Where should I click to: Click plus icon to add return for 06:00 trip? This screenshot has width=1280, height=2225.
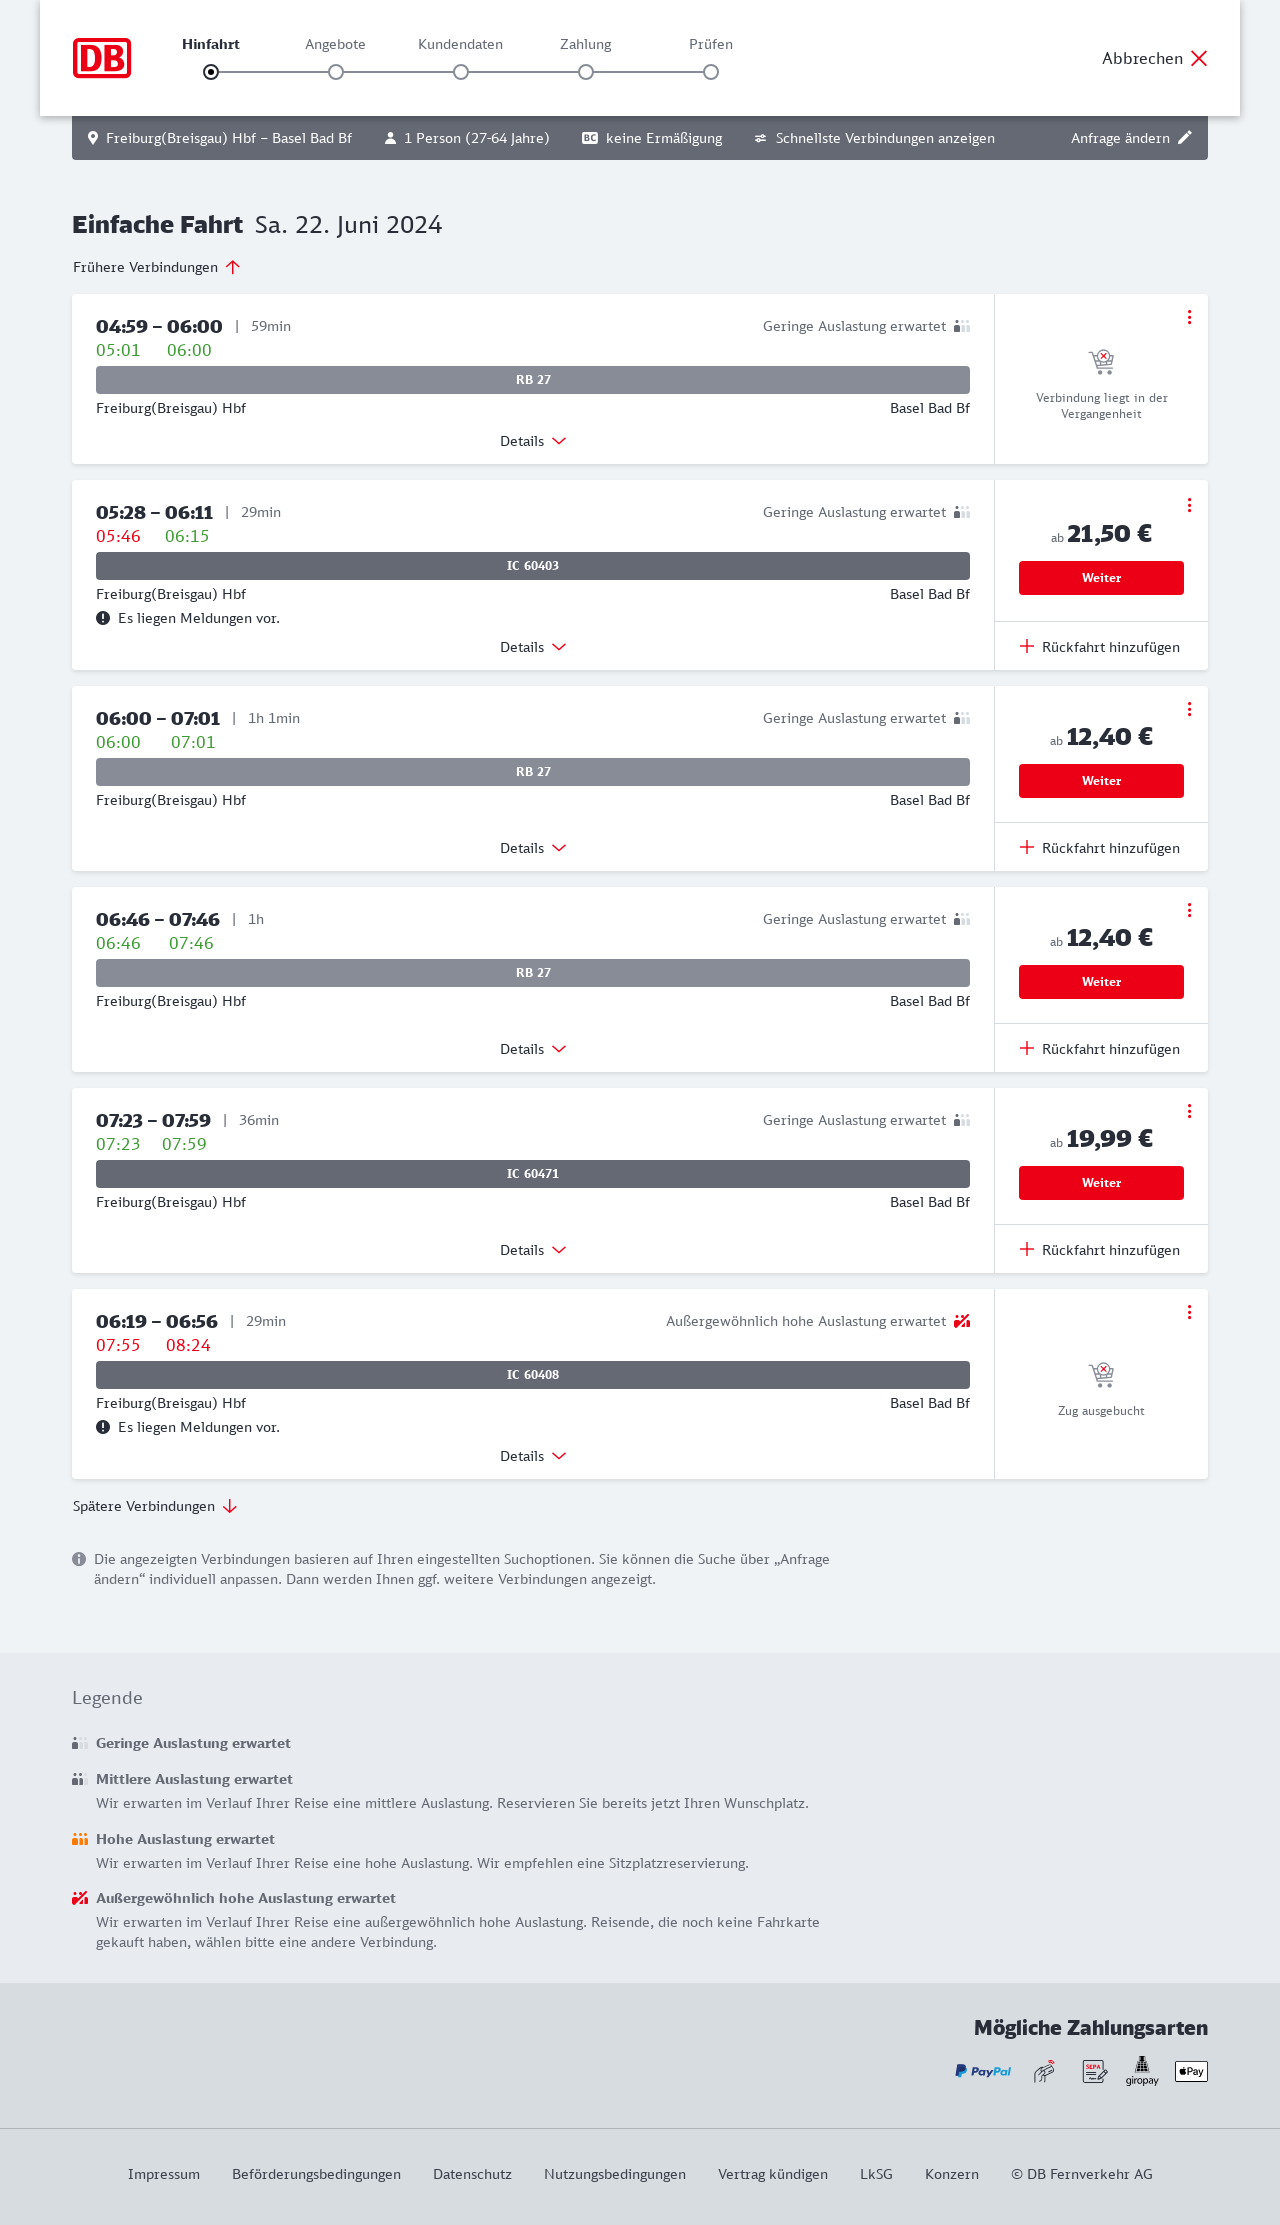1027,847
